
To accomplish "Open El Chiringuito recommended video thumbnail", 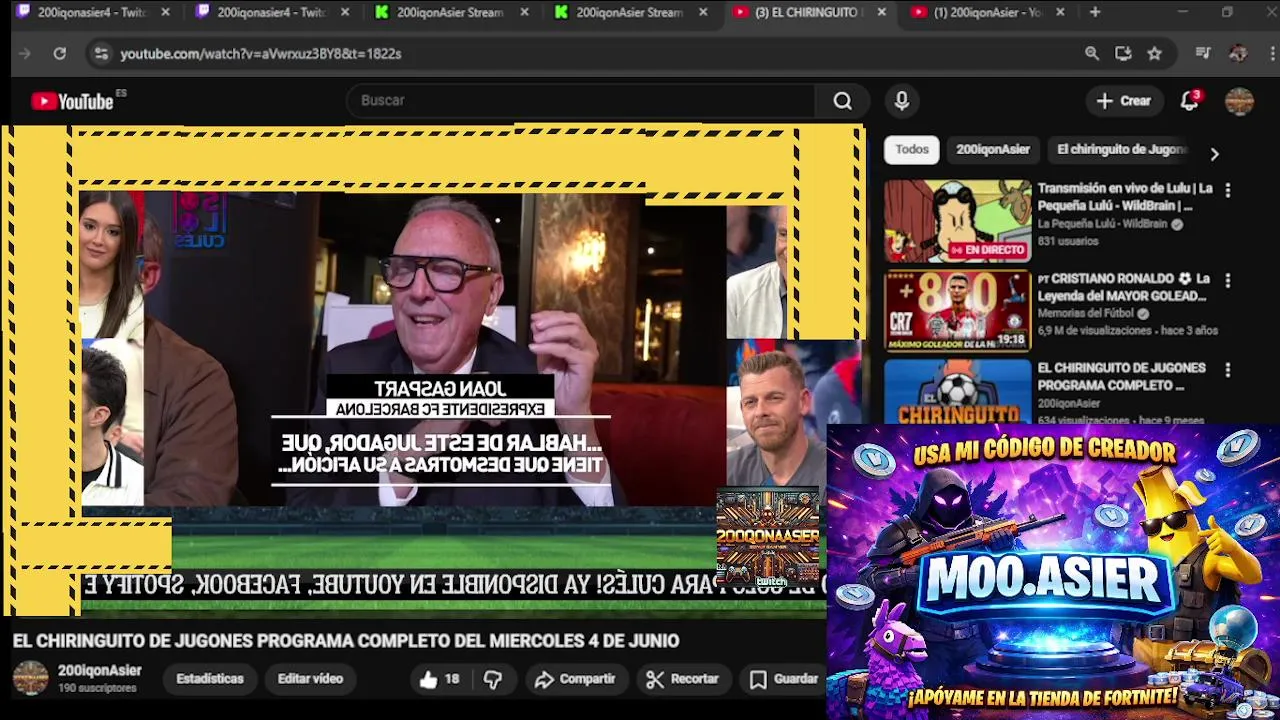I will click(957, 392).
